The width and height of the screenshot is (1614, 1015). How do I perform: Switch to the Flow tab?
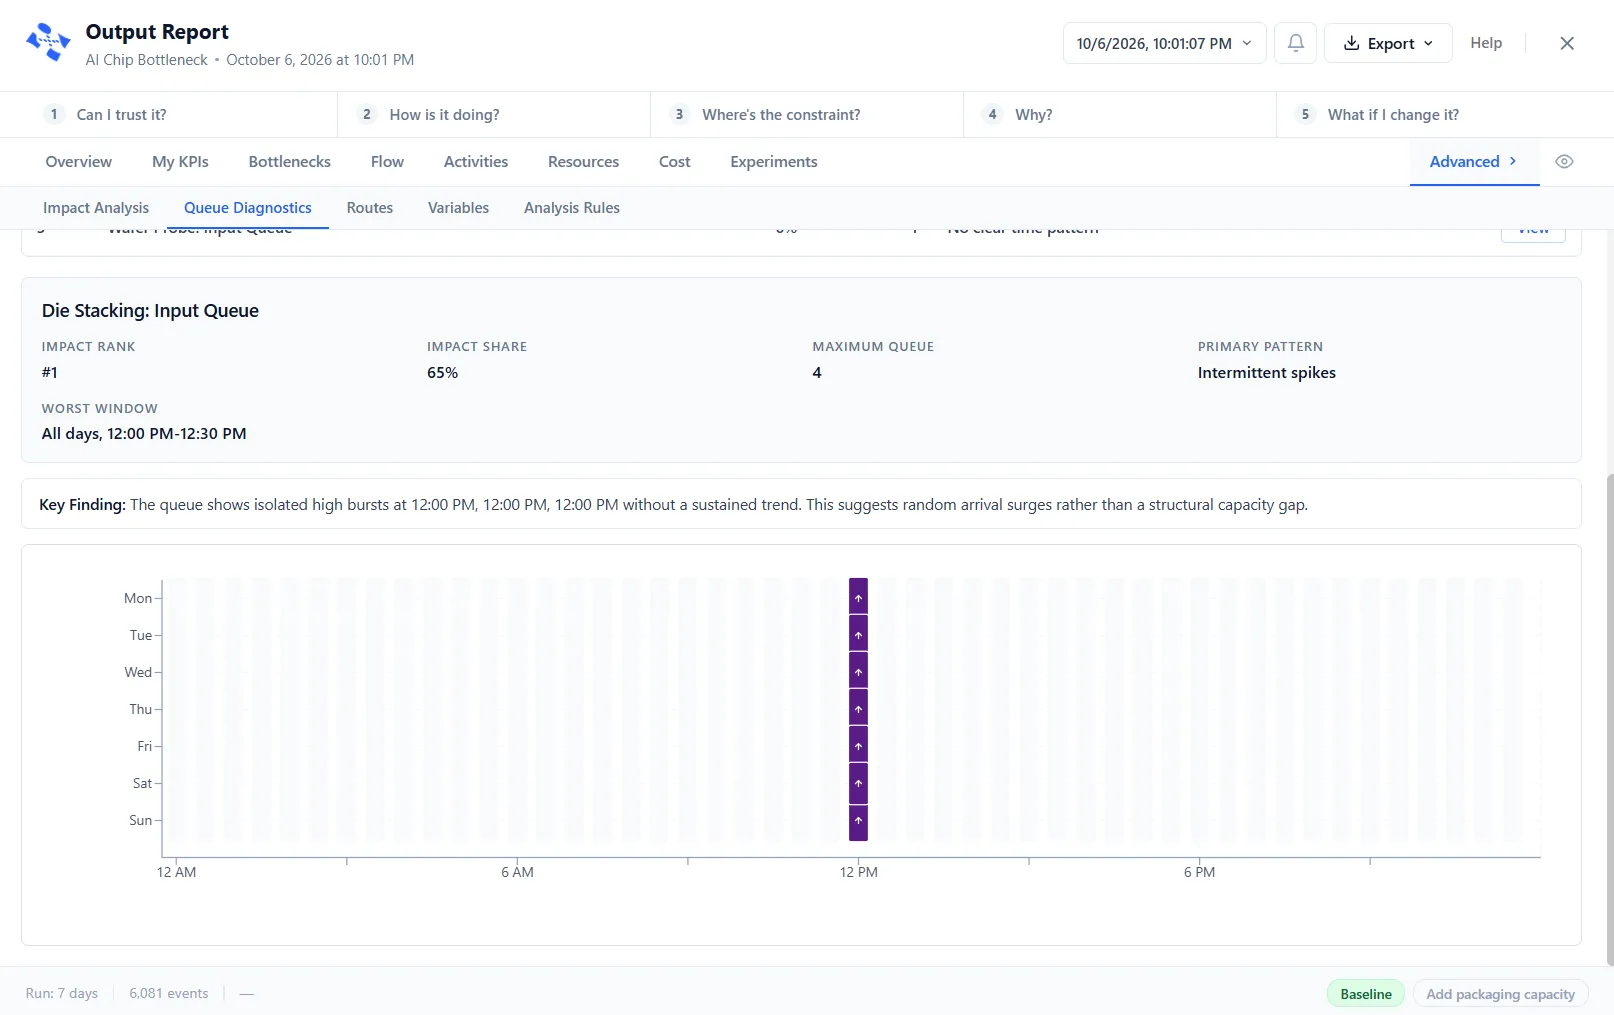[x=387, y=162]
